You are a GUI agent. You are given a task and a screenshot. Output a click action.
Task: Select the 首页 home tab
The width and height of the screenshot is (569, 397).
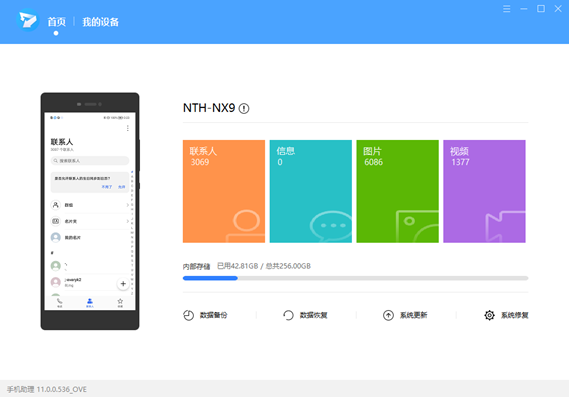coord(56,22)
